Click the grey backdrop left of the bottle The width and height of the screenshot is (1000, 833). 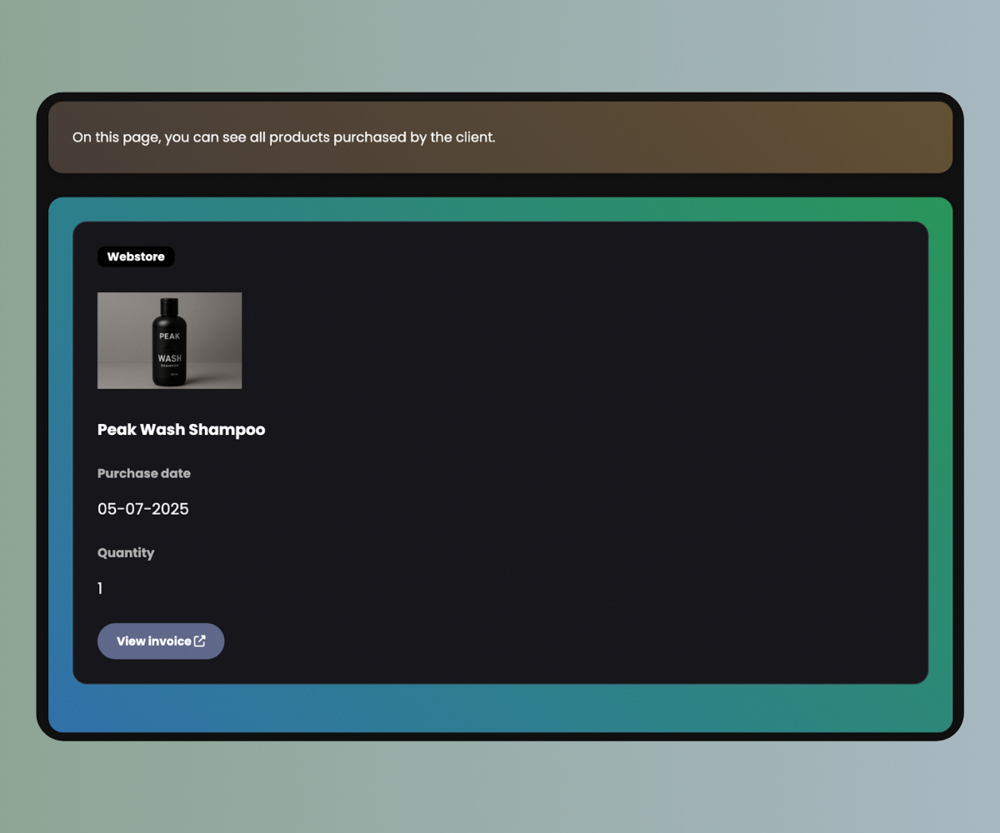[x=120, y=340]
